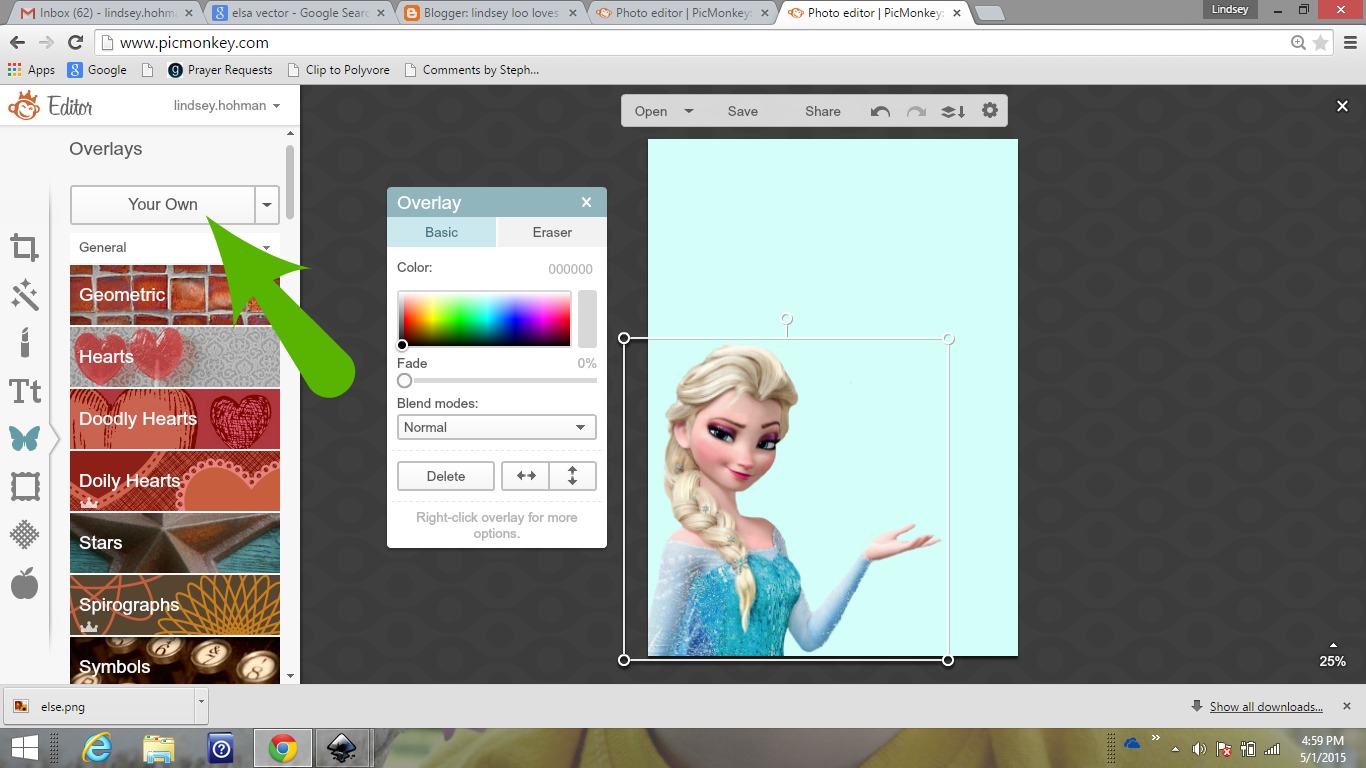Click the Fade slider handle

pos(404,381)
